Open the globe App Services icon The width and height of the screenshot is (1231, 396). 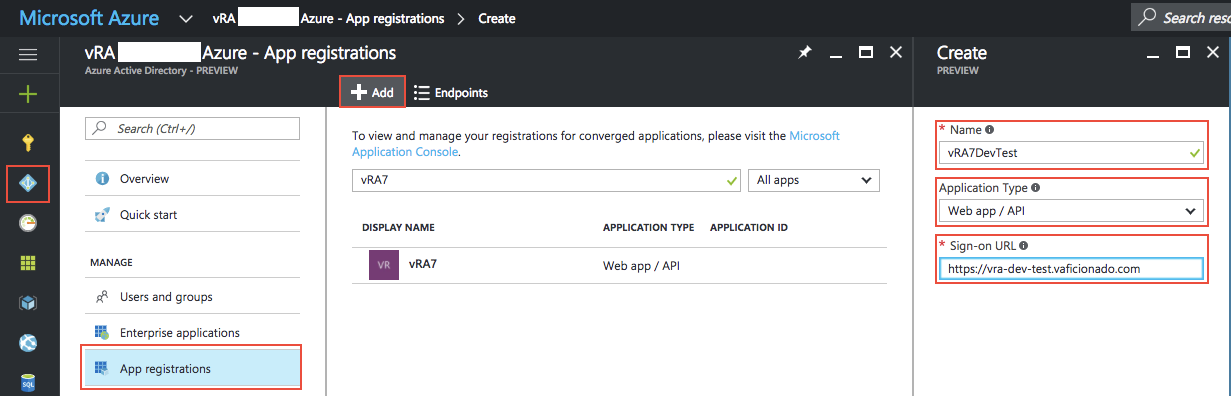coord(28,343)
